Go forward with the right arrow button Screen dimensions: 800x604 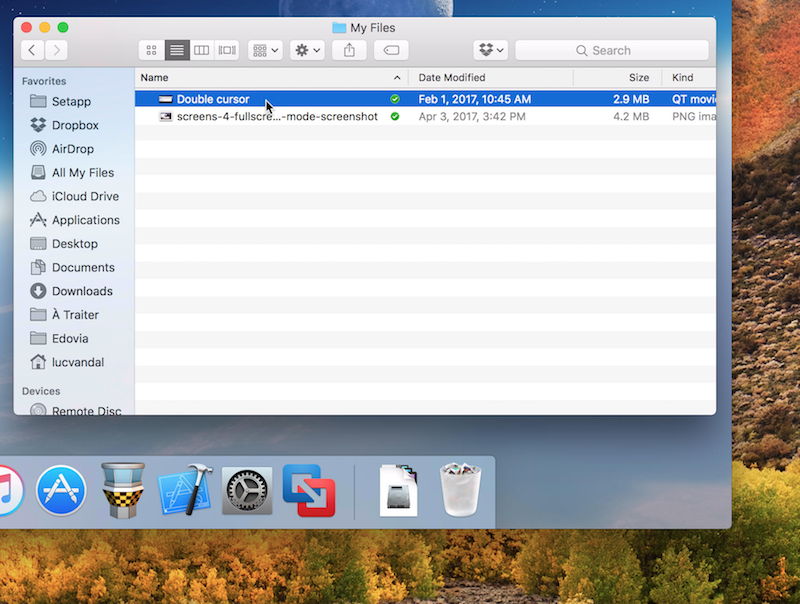pyautogui.click(x=56, y=50)
